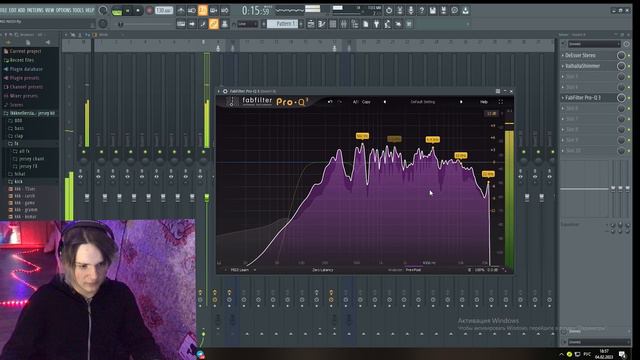Open the FILE menu in FL Studio

pyautogui.click(x=3, y=10)
